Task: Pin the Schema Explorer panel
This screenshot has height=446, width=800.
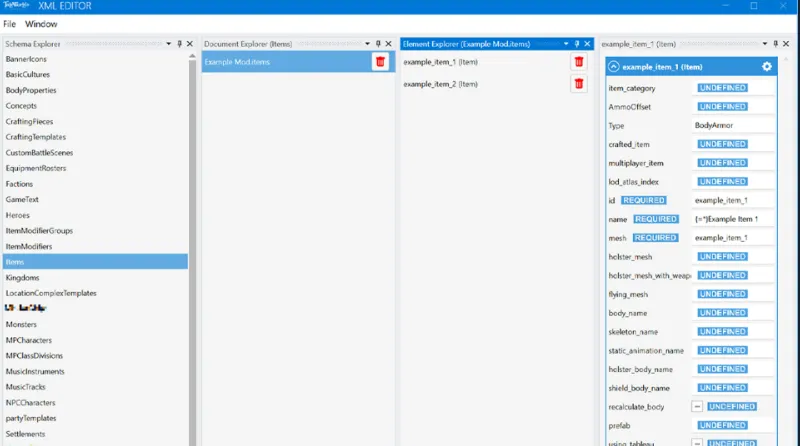Action: 179,44
